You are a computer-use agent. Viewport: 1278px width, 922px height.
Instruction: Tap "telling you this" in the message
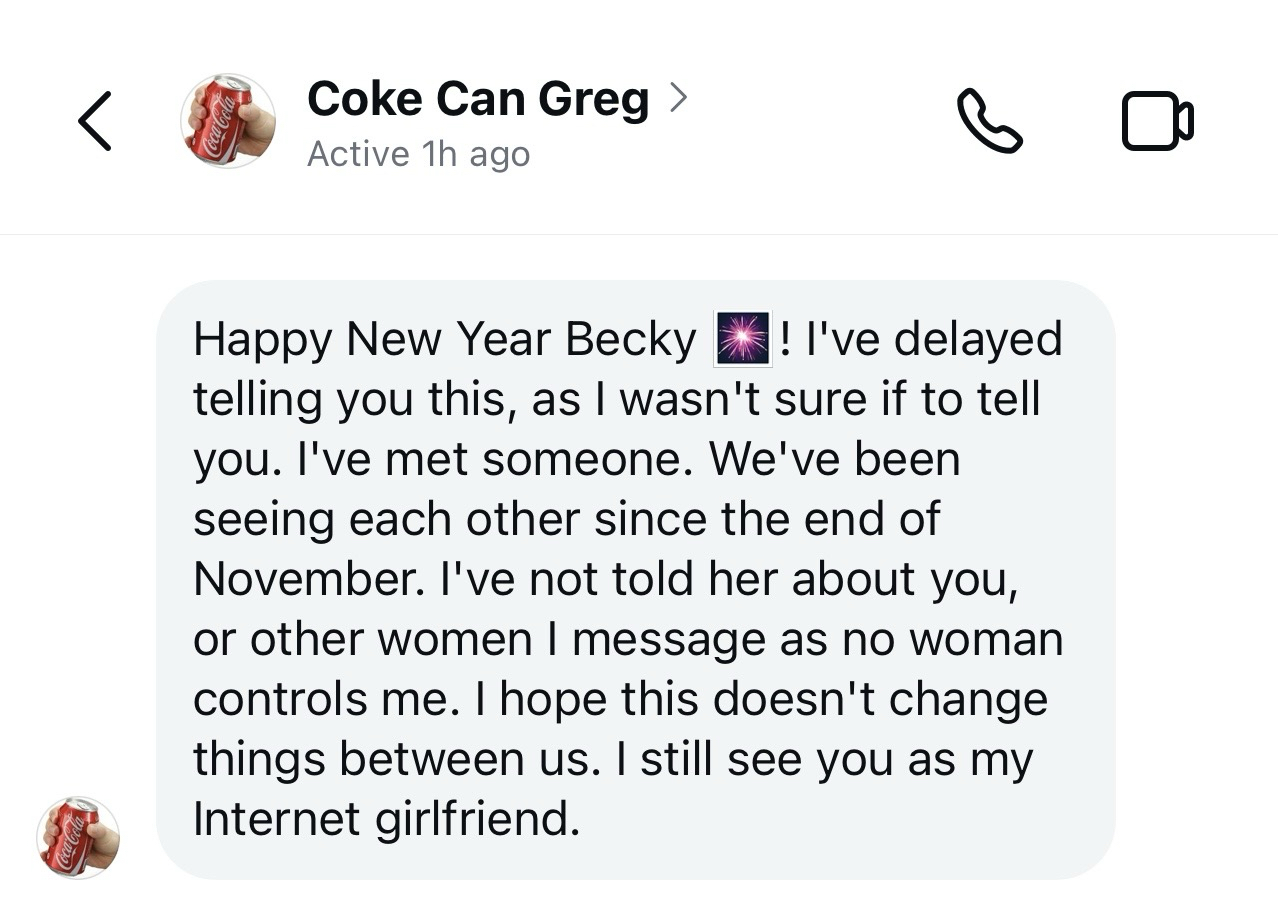coord(353,400)
